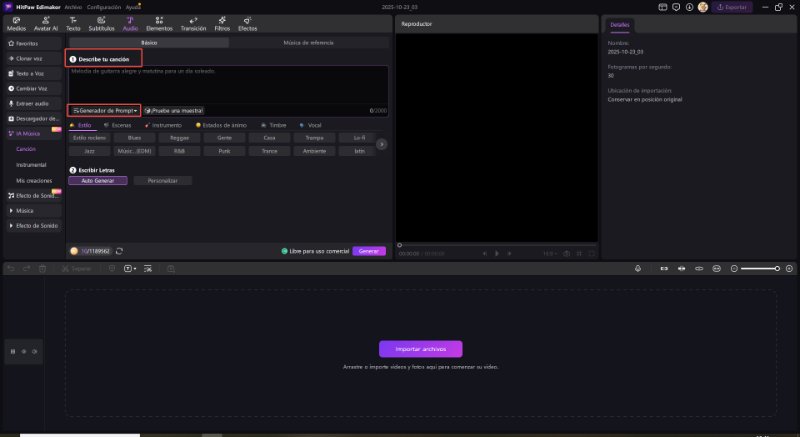Select the Personalizar lyrics option
This screenshot has width=800, height=437.
click(162, 180)
